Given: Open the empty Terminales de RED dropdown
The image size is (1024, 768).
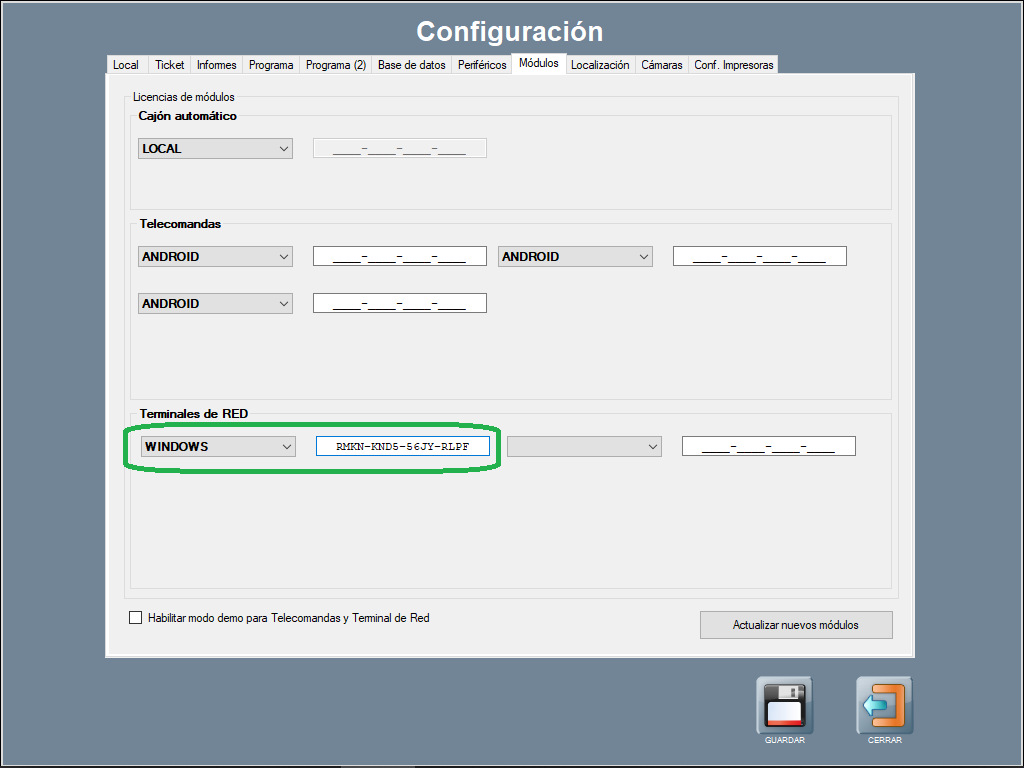Looking at the screenshot, I should pyautogui.click(x=584, y=447).
